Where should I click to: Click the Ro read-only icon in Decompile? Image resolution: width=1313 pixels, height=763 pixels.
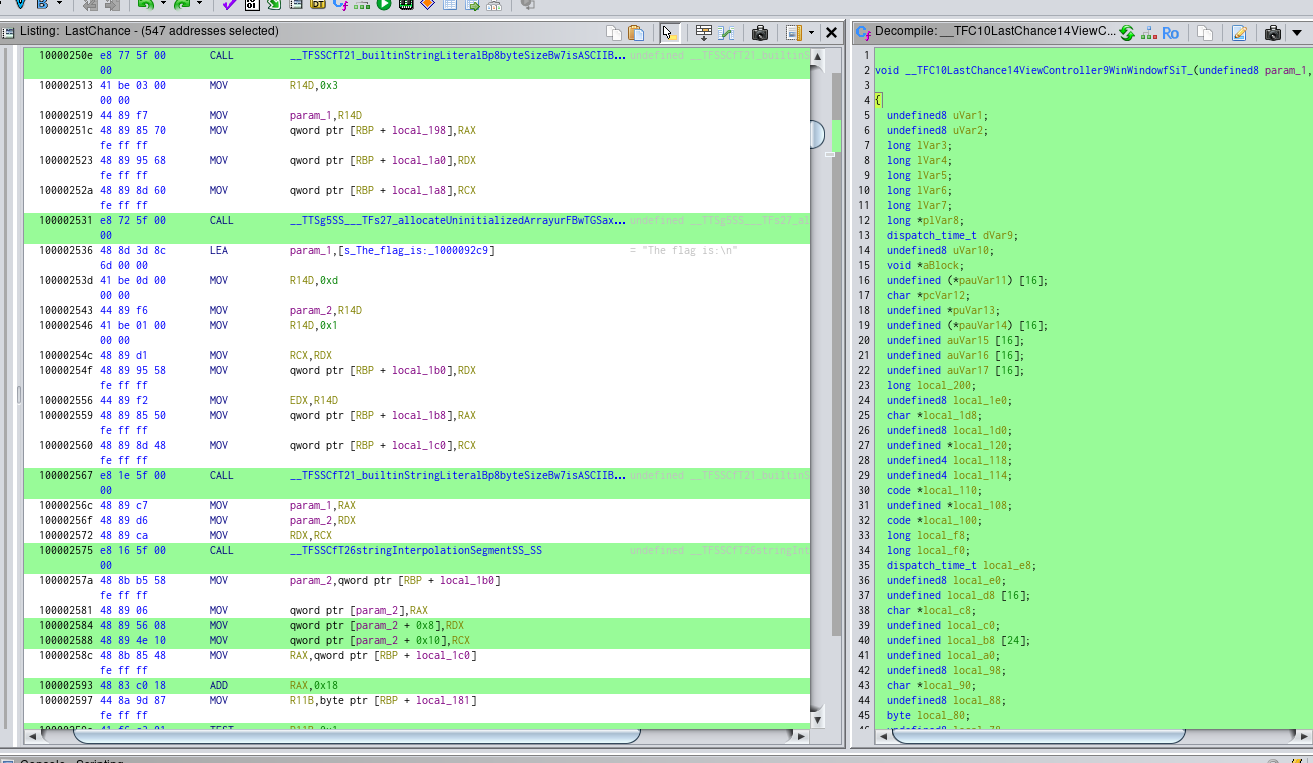(x=1170, y=32)
